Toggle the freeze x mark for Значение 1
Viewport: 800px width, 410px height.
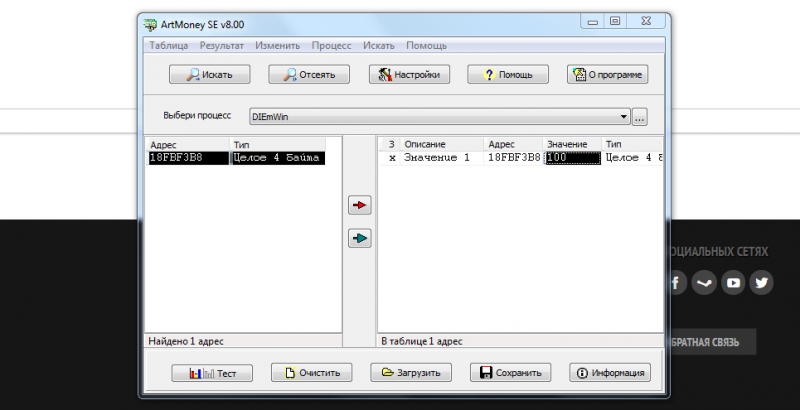(392, 158)
